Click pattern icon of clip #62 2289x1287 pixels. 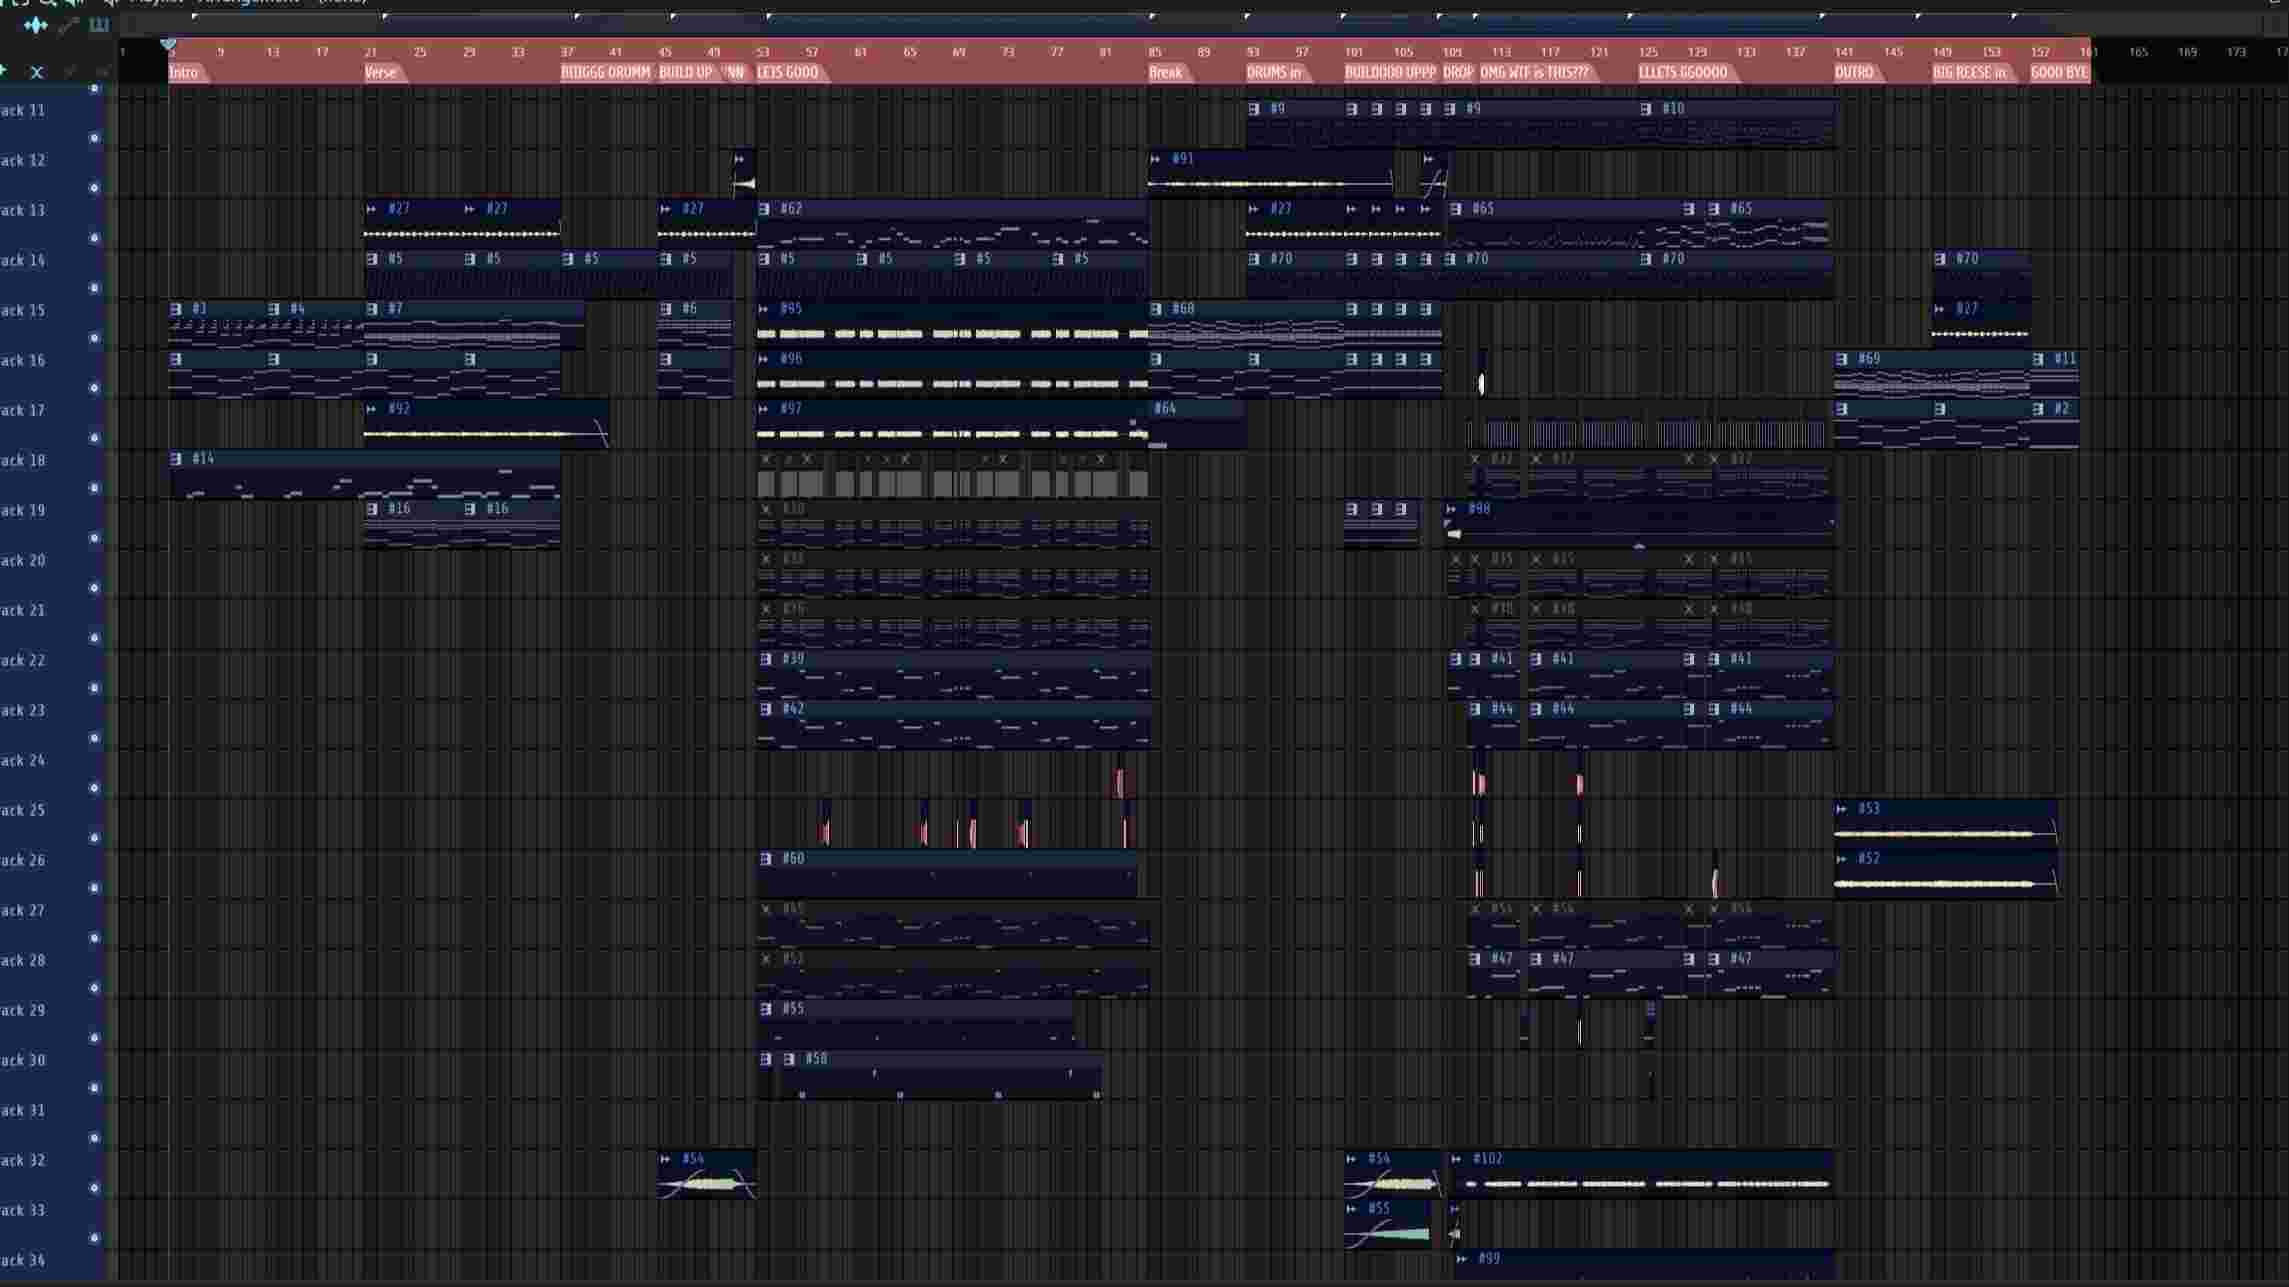point(765,209)
